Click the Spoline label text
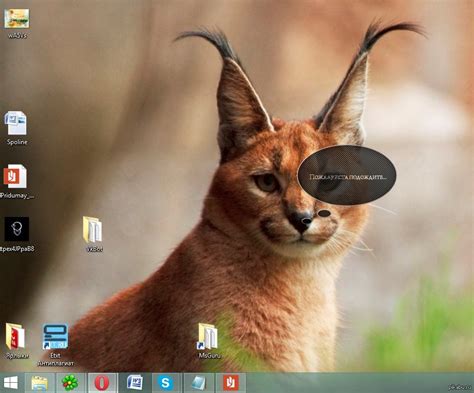474x393 pixels. (17, 142)
